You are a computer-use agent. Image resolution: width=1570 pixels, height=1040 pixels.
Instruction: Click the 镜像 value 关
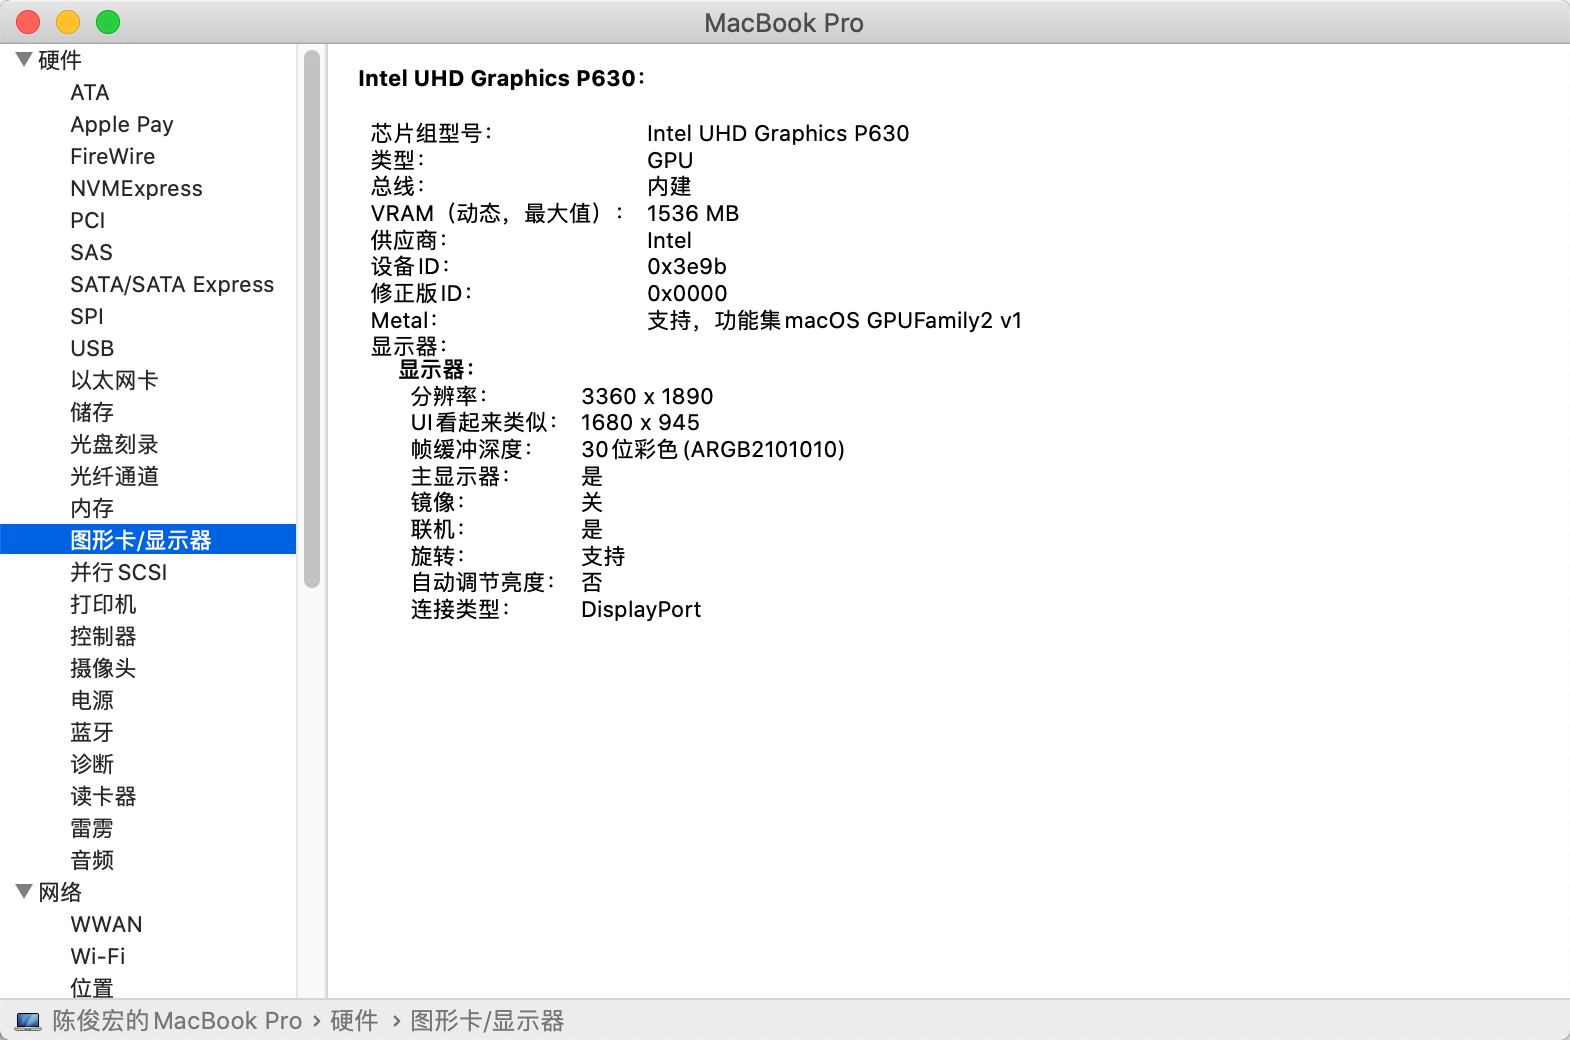[592, 503]
